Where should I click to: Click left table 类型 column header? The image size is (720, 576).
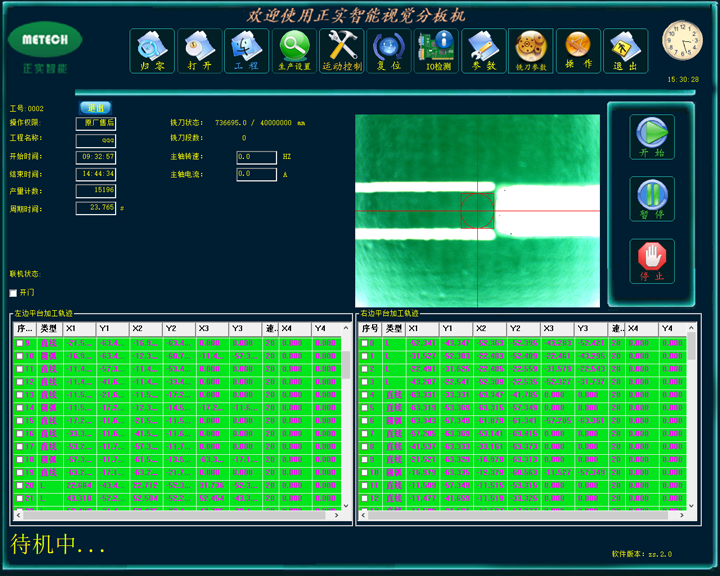coord(50,328)
